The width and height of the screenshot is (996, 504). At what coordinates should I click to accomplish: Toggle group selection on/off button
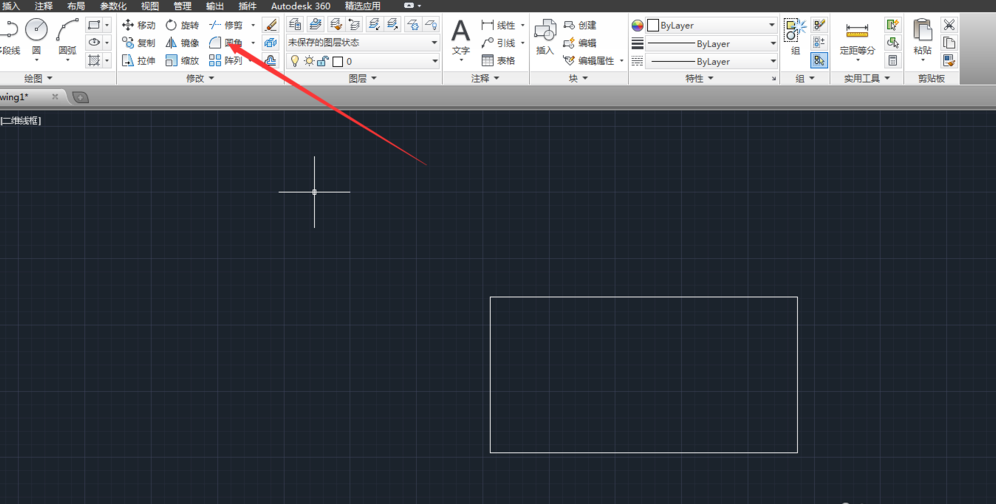point(819,61)
